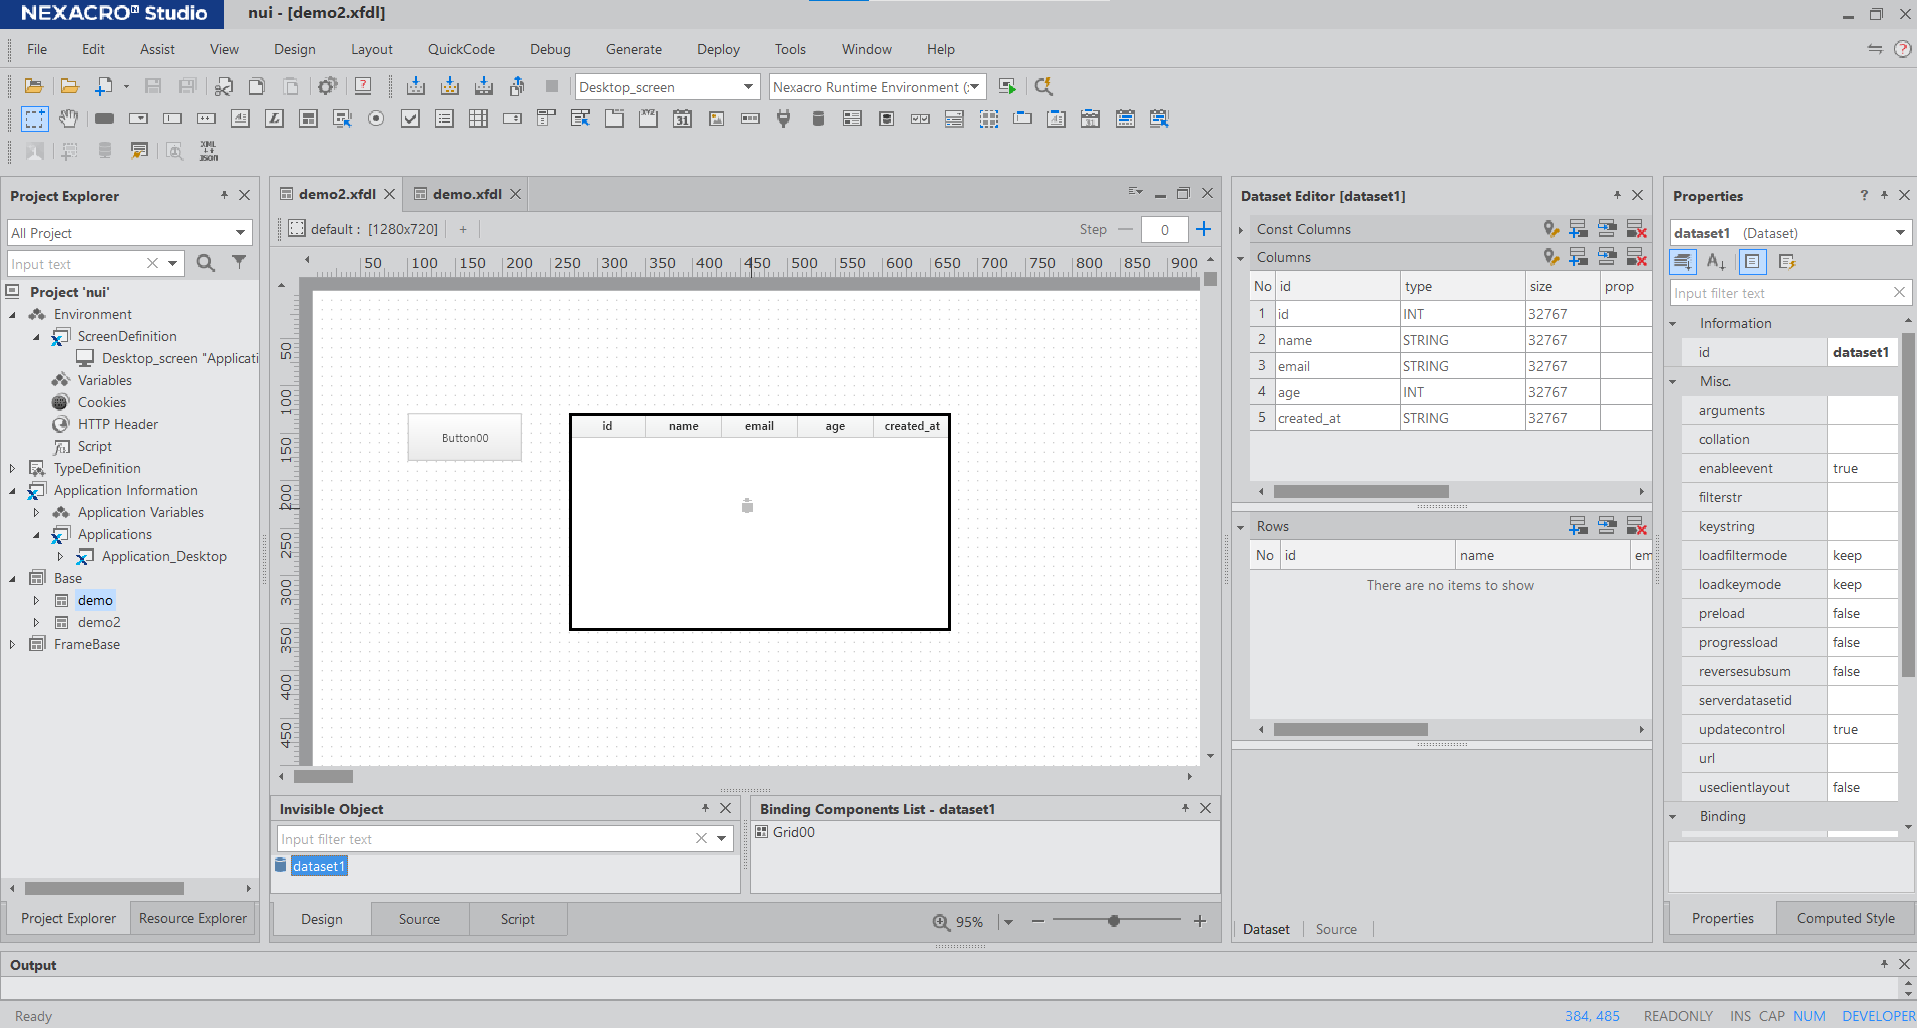Open the Desktop_screen dropdown
The width and height of the screenshot is (1917, 1028).
coord(748,87)
